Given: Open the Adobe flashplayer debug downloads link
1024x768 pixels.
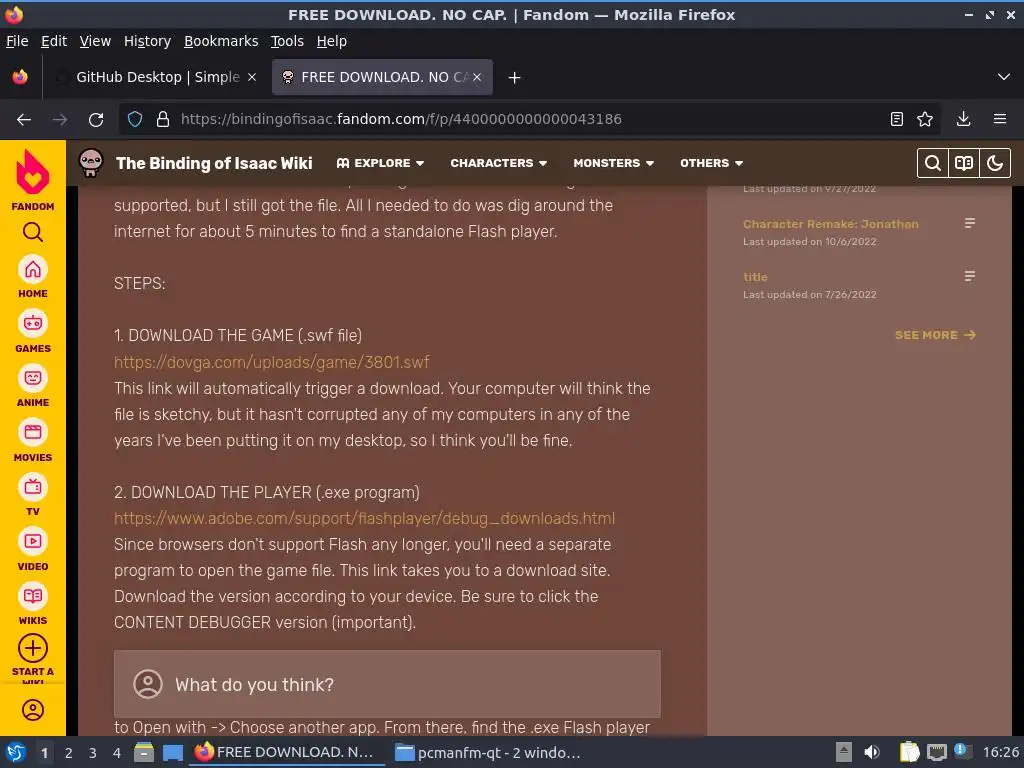Looking at the screenshot, I should click(x=364, y=519).
